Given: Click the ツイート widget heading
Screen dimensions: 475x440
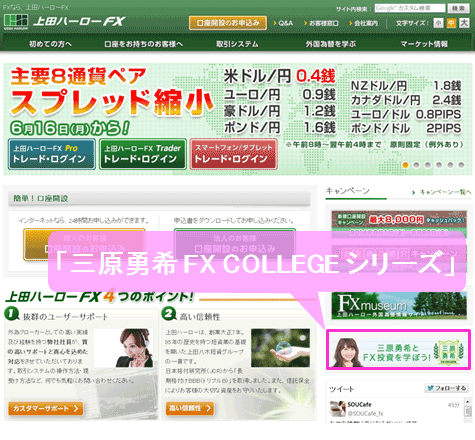Looking at the screenshot, I should tap(342, 389).
